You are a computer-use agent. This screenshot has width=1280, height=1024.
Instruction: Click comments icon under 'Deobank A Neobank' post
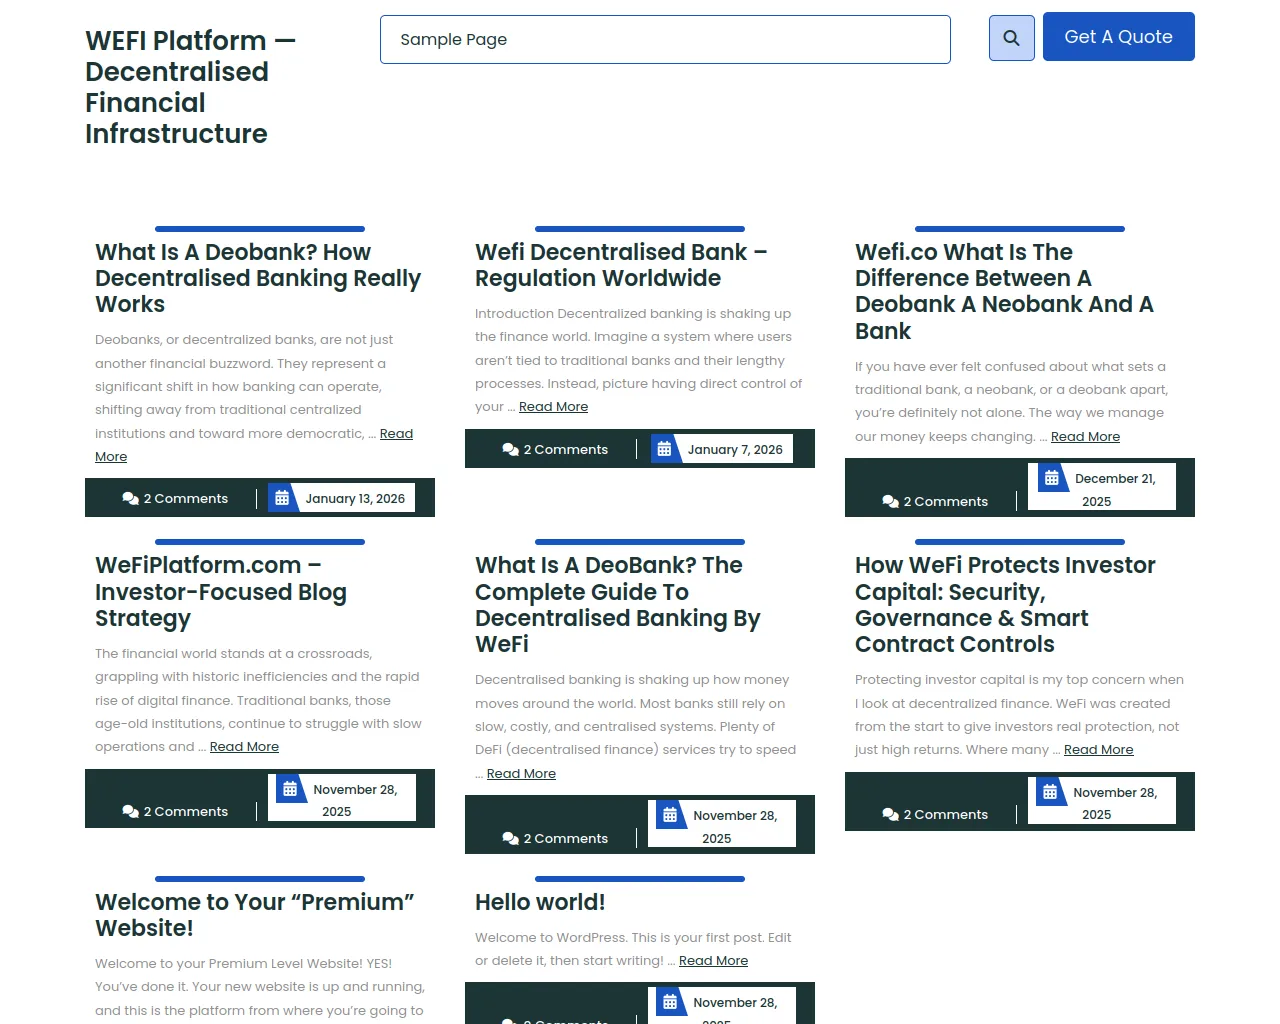890,501
